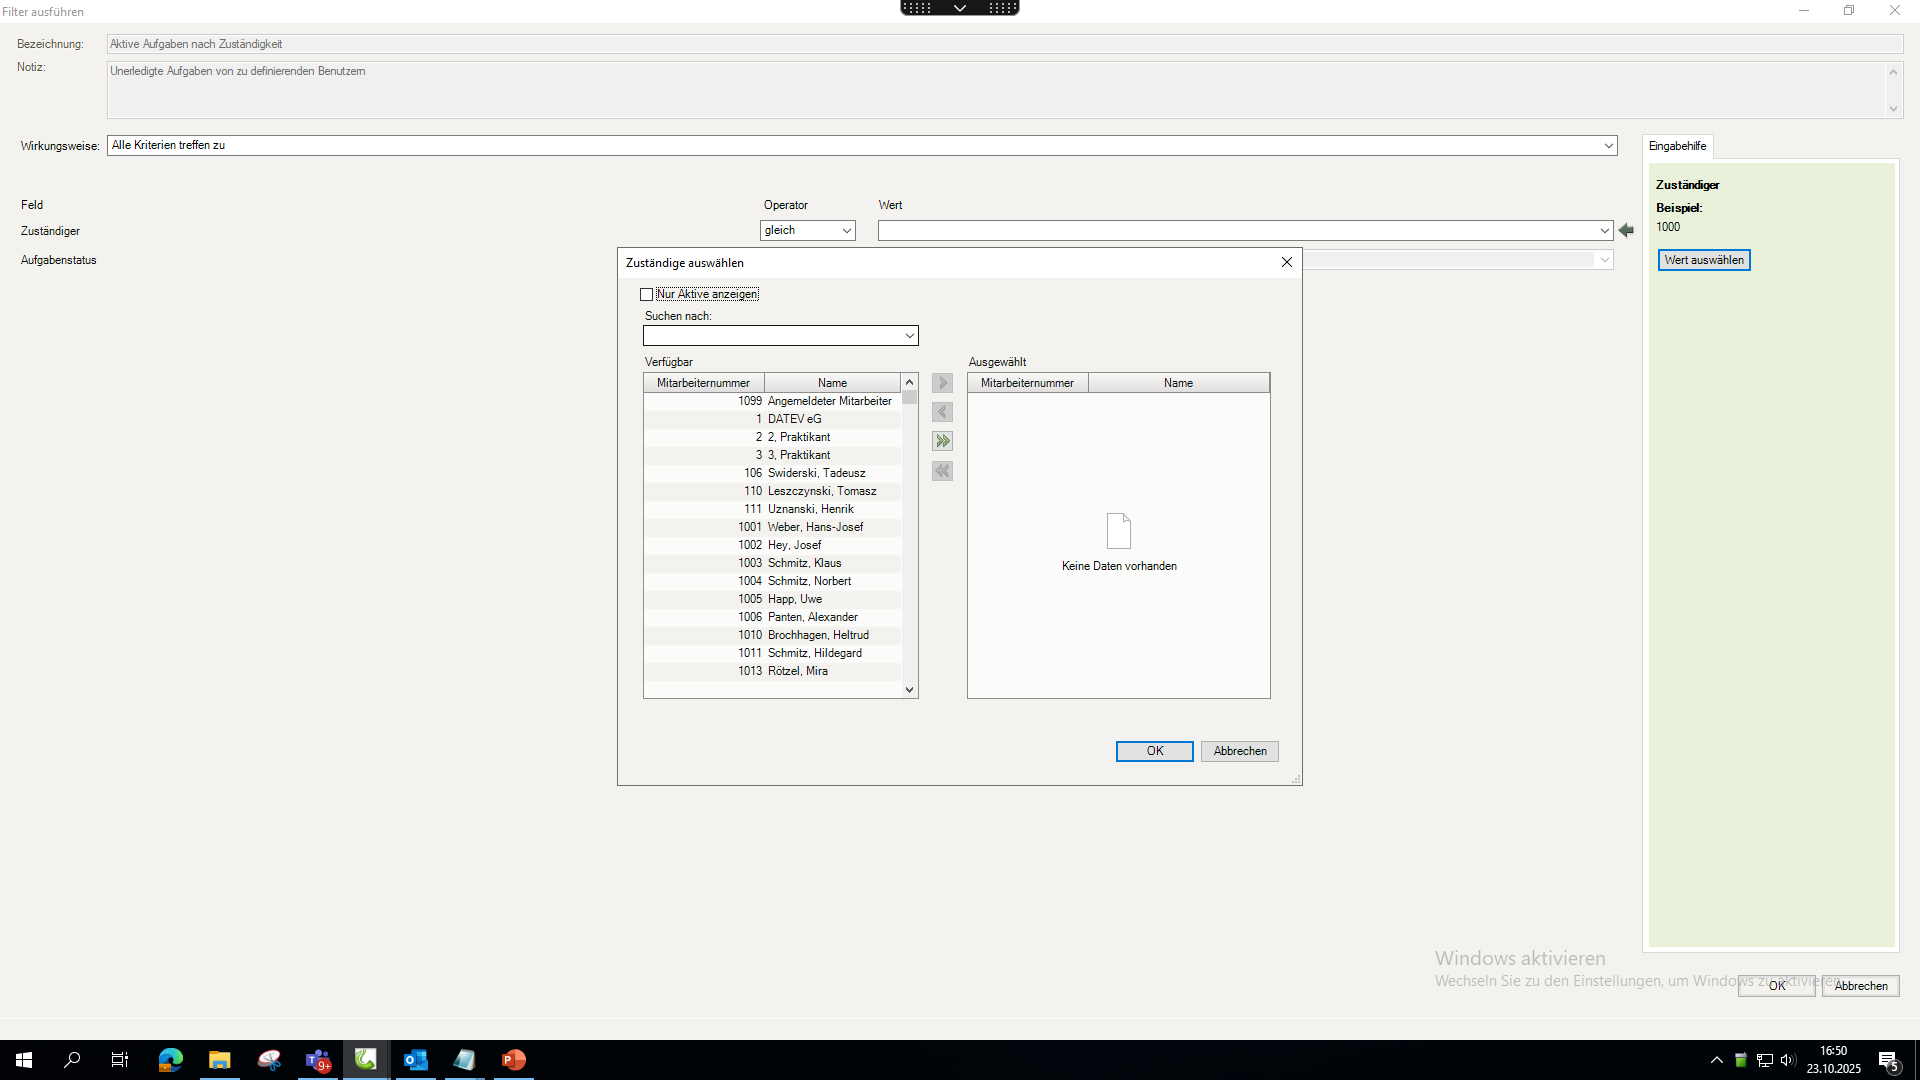1920x1080 pixels.
Task: Close the Zuständige auswählen dialog
Action: [1286, 262]
